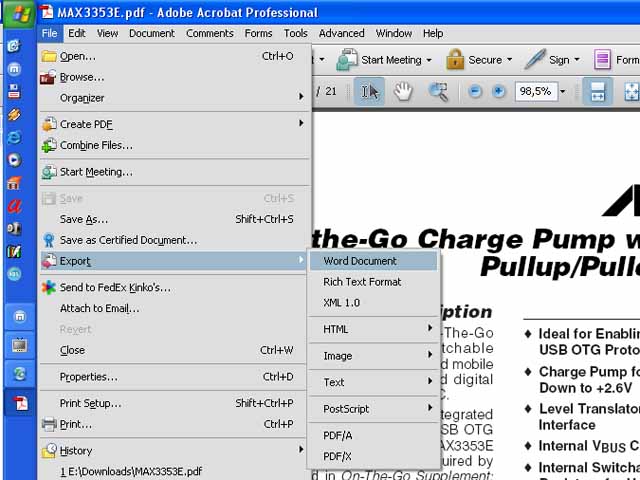This screenshot has width=640, height=480.
Task: Open the Tools menu
Action: (296, 33)
